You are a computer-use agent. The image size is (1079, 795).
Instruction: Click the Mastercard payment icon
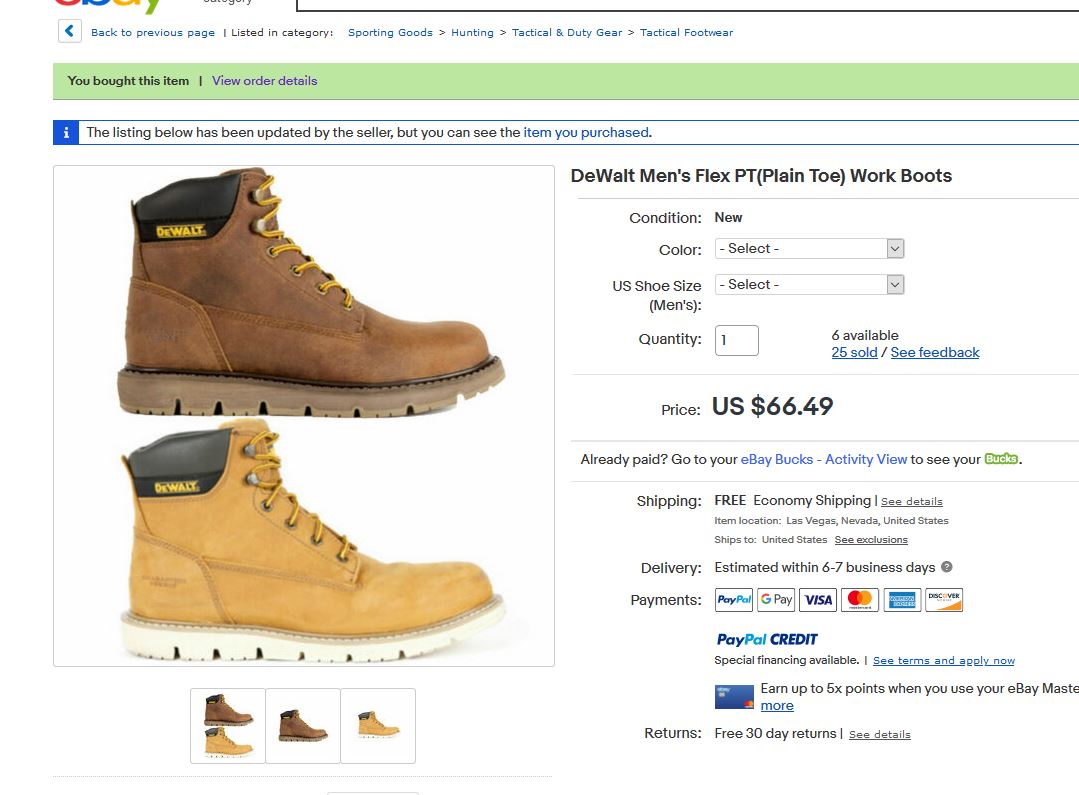pos(860,600)
